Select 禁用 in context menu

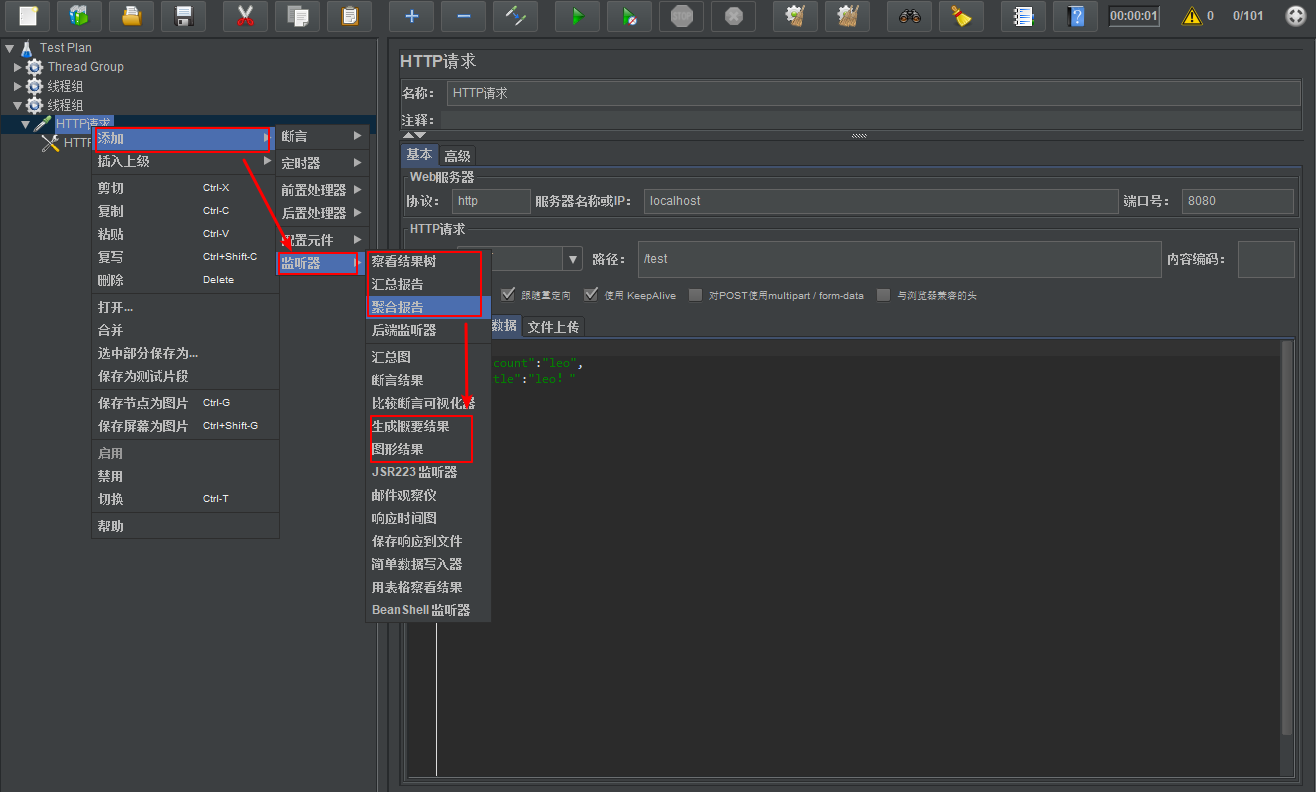pyautogui.click(x=183, y=476)
